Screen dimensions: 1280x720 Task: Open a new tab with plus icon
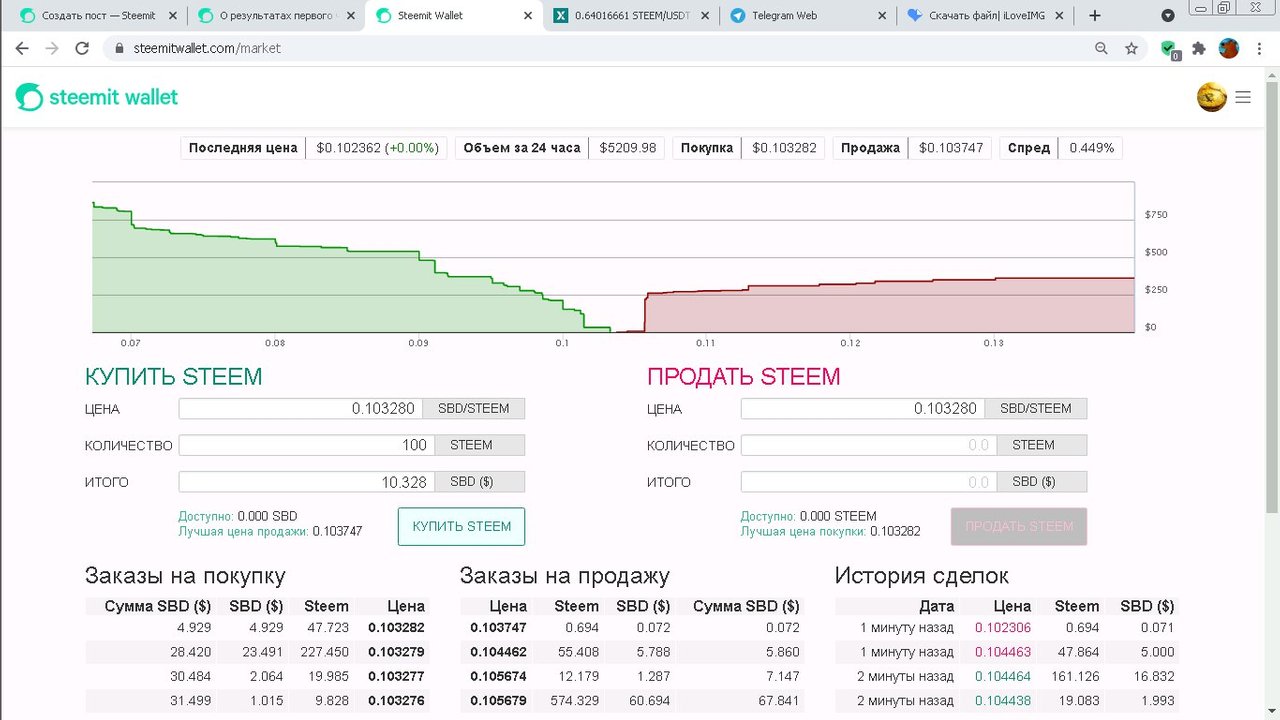point(1094,15)
